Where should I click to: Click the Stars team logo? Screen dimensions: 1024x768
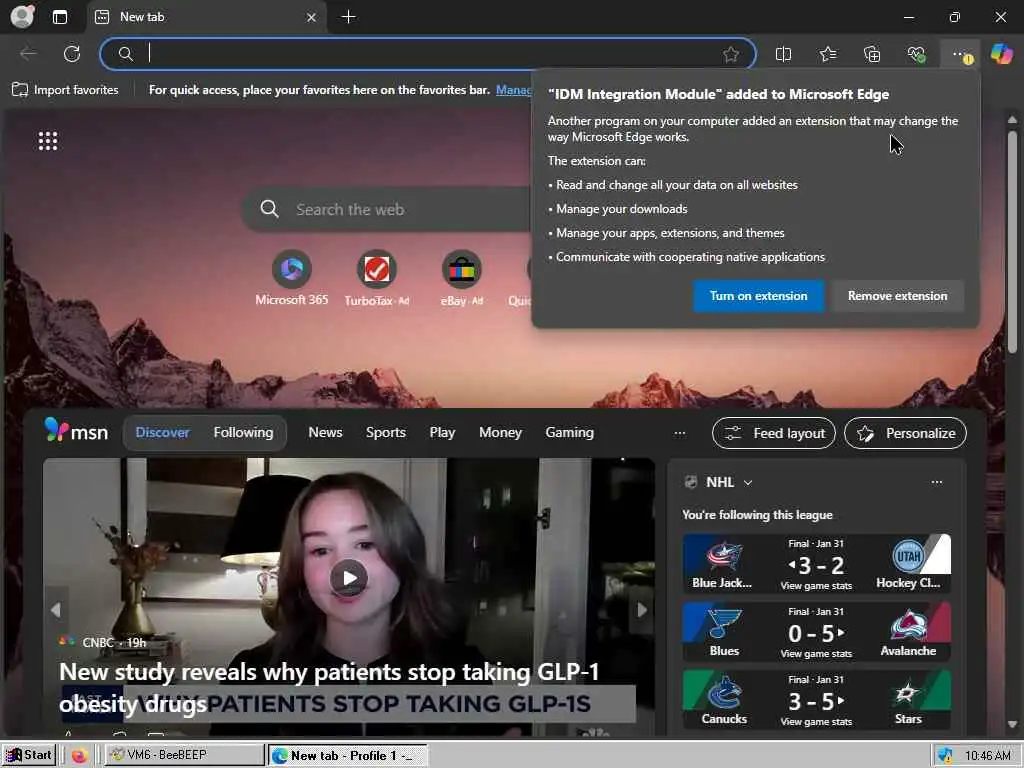click(x=907, y=693)
